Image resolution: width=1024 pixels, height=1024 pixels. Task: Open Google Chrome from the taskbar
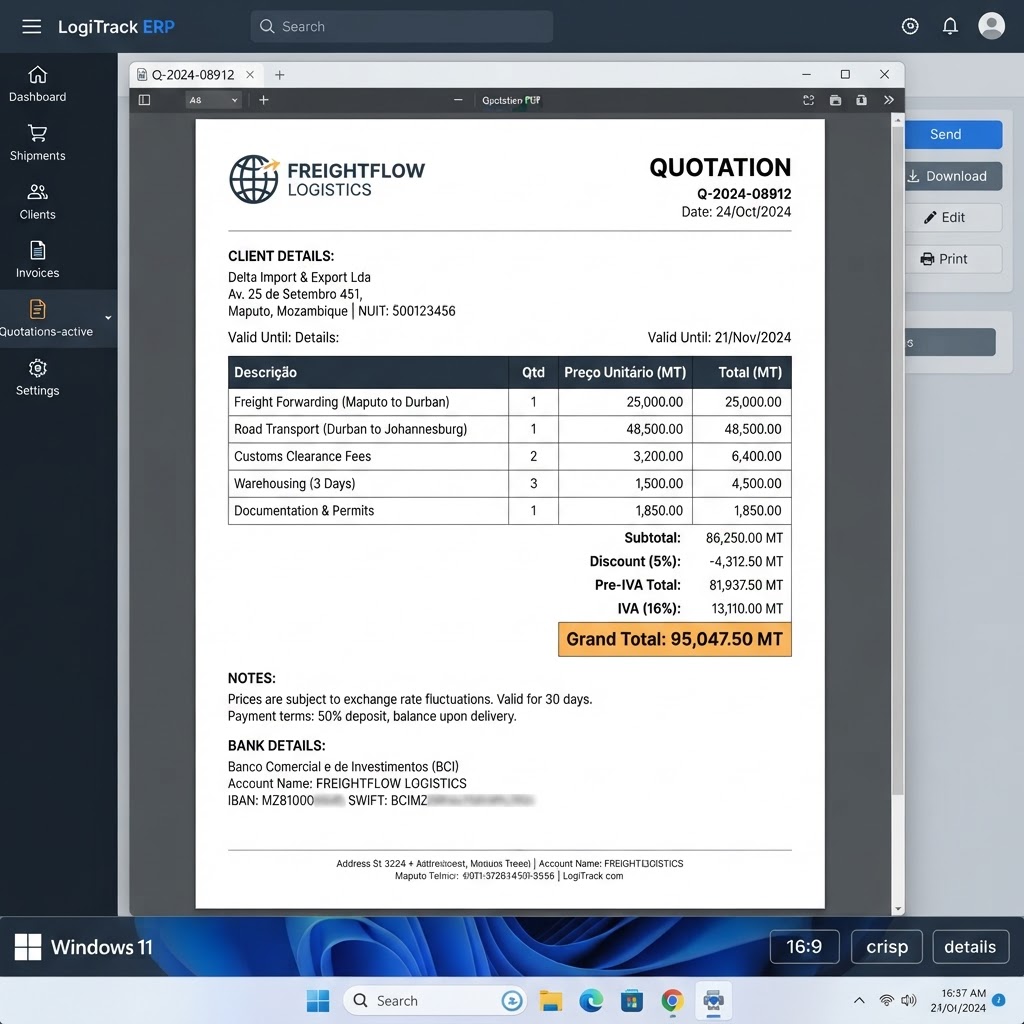point(672,1000)
